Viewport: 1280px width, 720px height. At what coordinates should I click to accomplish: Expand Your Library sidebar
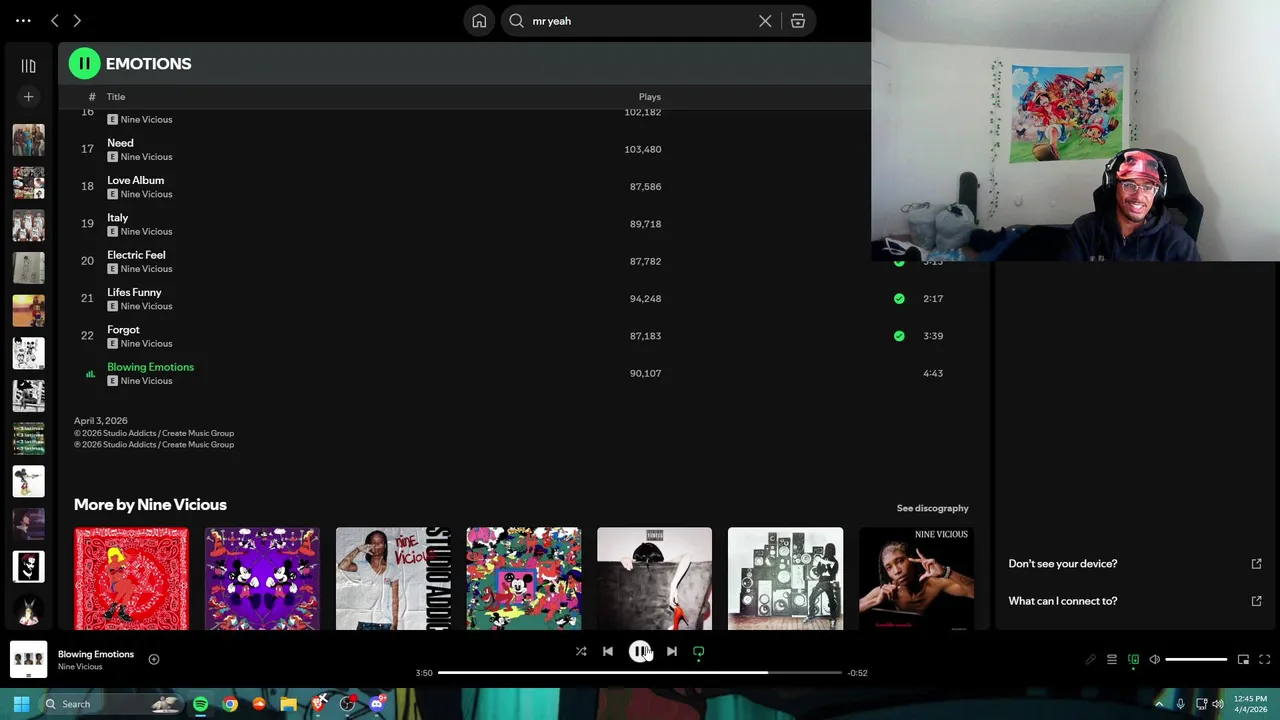click(x=28, y=66)
